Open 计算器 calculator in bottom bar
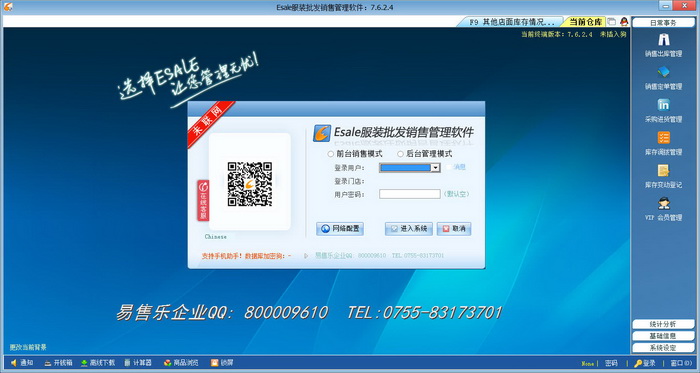Image resolution: width=700 pixels, height=373 pixels. [138, 363]
